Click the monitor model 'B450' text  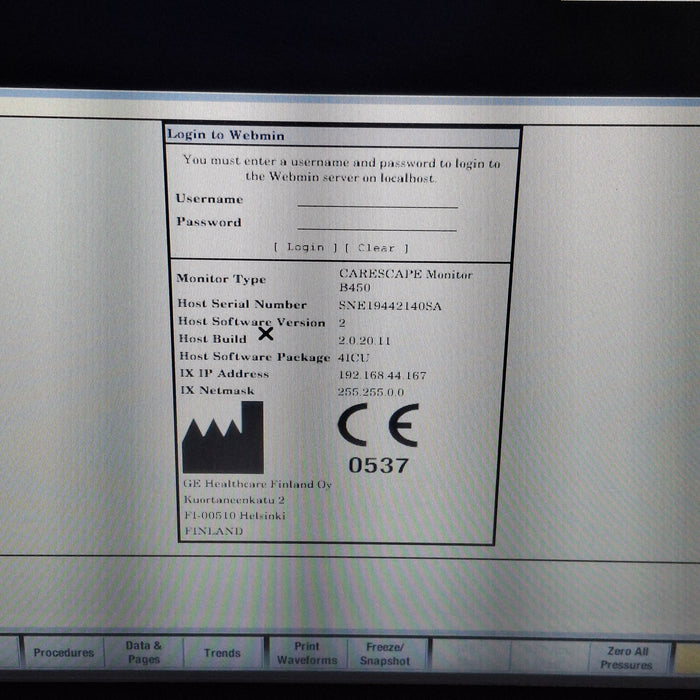tap(355, 287)
